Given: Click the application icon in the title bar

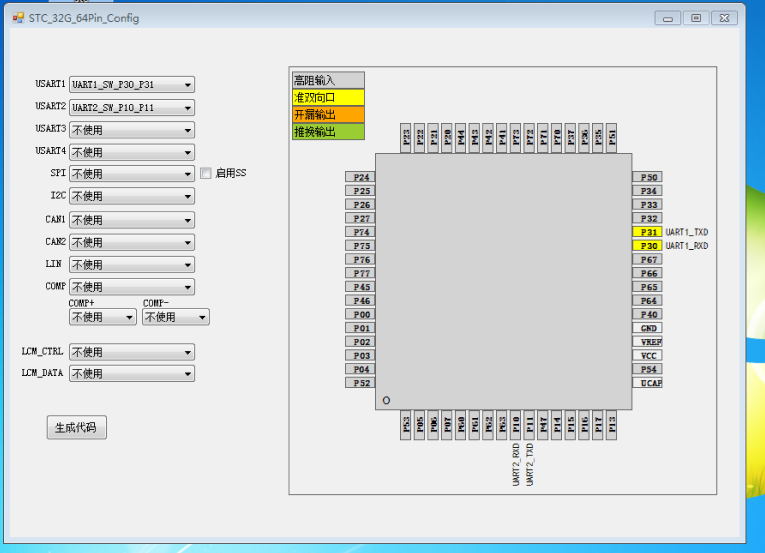Looking at the screenshot, I should [x=18, y=18].
